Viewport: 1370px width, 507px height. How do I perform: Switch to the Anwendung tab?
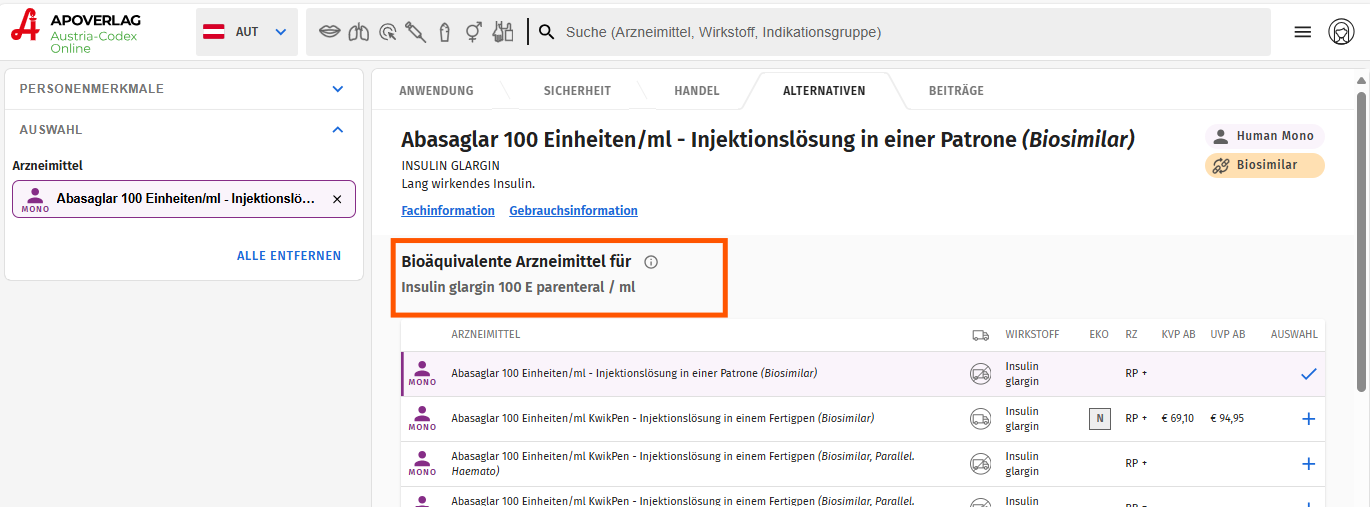coord(436,91)
